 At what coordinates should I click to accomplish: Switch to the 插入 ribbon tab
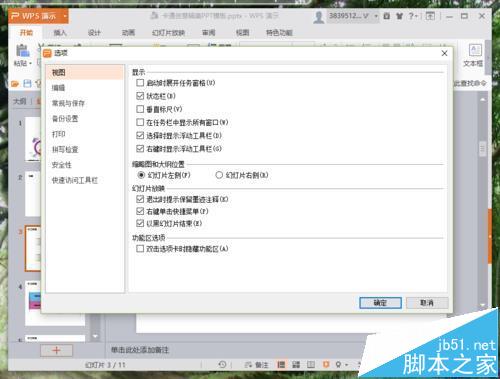click(60, 33)
